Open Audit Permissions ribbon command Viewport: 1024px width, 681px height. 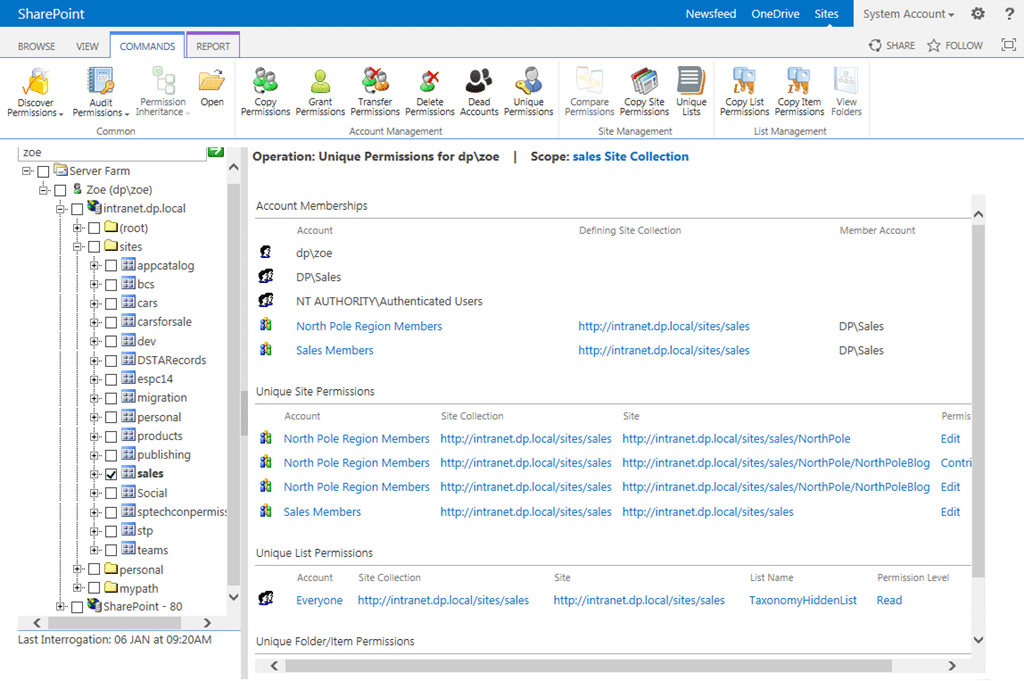pyautogui.click(x=101, y=93)
